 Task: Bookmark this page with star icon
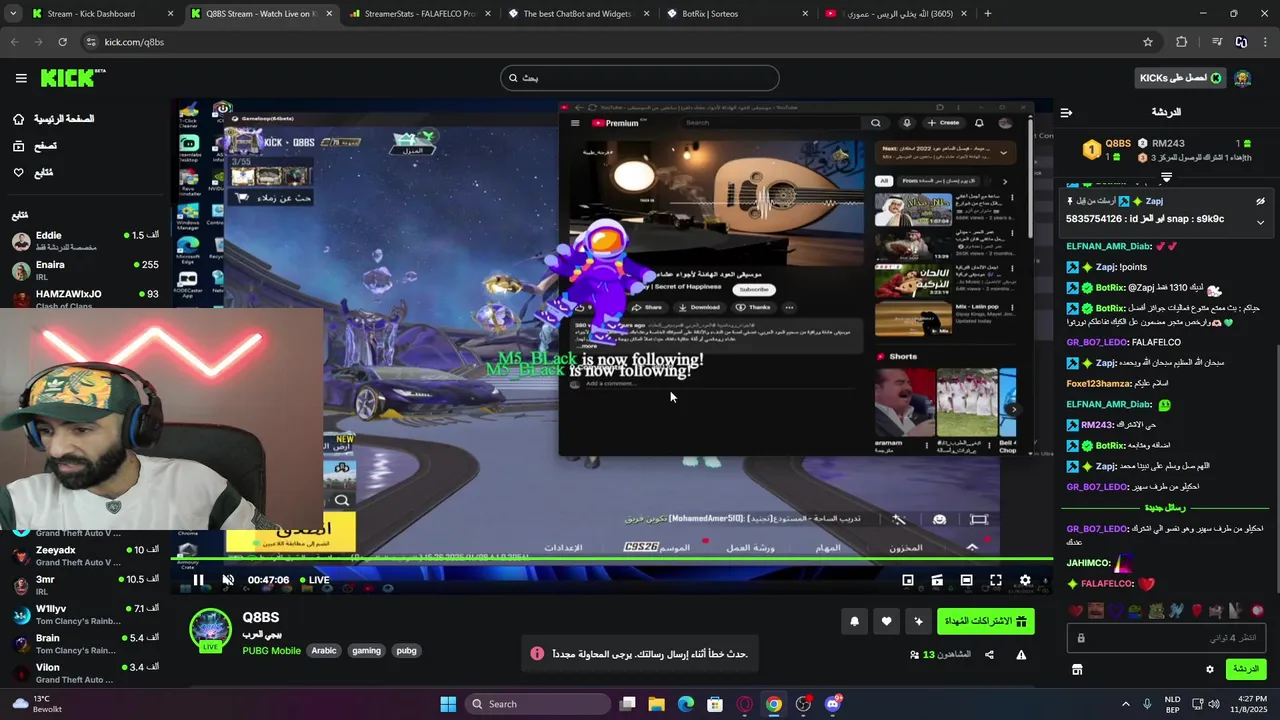(1148, 42)
